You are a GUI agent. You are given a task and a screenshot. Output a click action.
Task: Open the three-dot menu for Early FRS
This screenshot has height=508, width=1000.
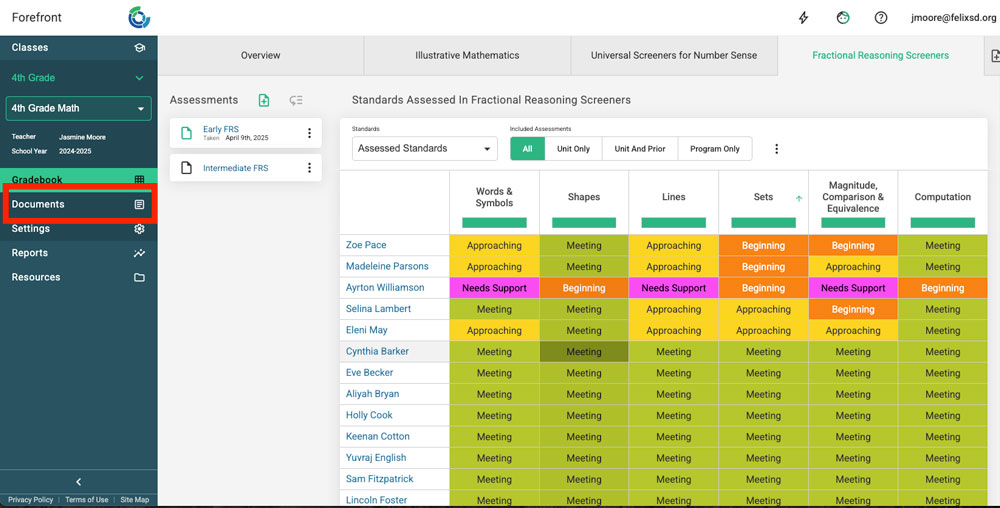[x=309, y=134]
